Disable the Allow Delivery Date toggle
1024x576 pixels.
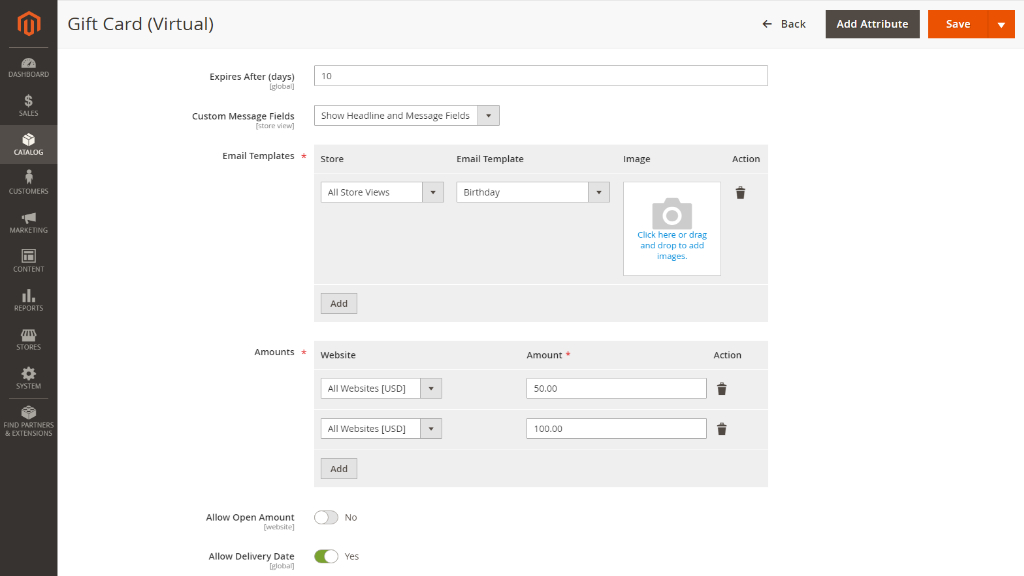(x=326, y=556)
